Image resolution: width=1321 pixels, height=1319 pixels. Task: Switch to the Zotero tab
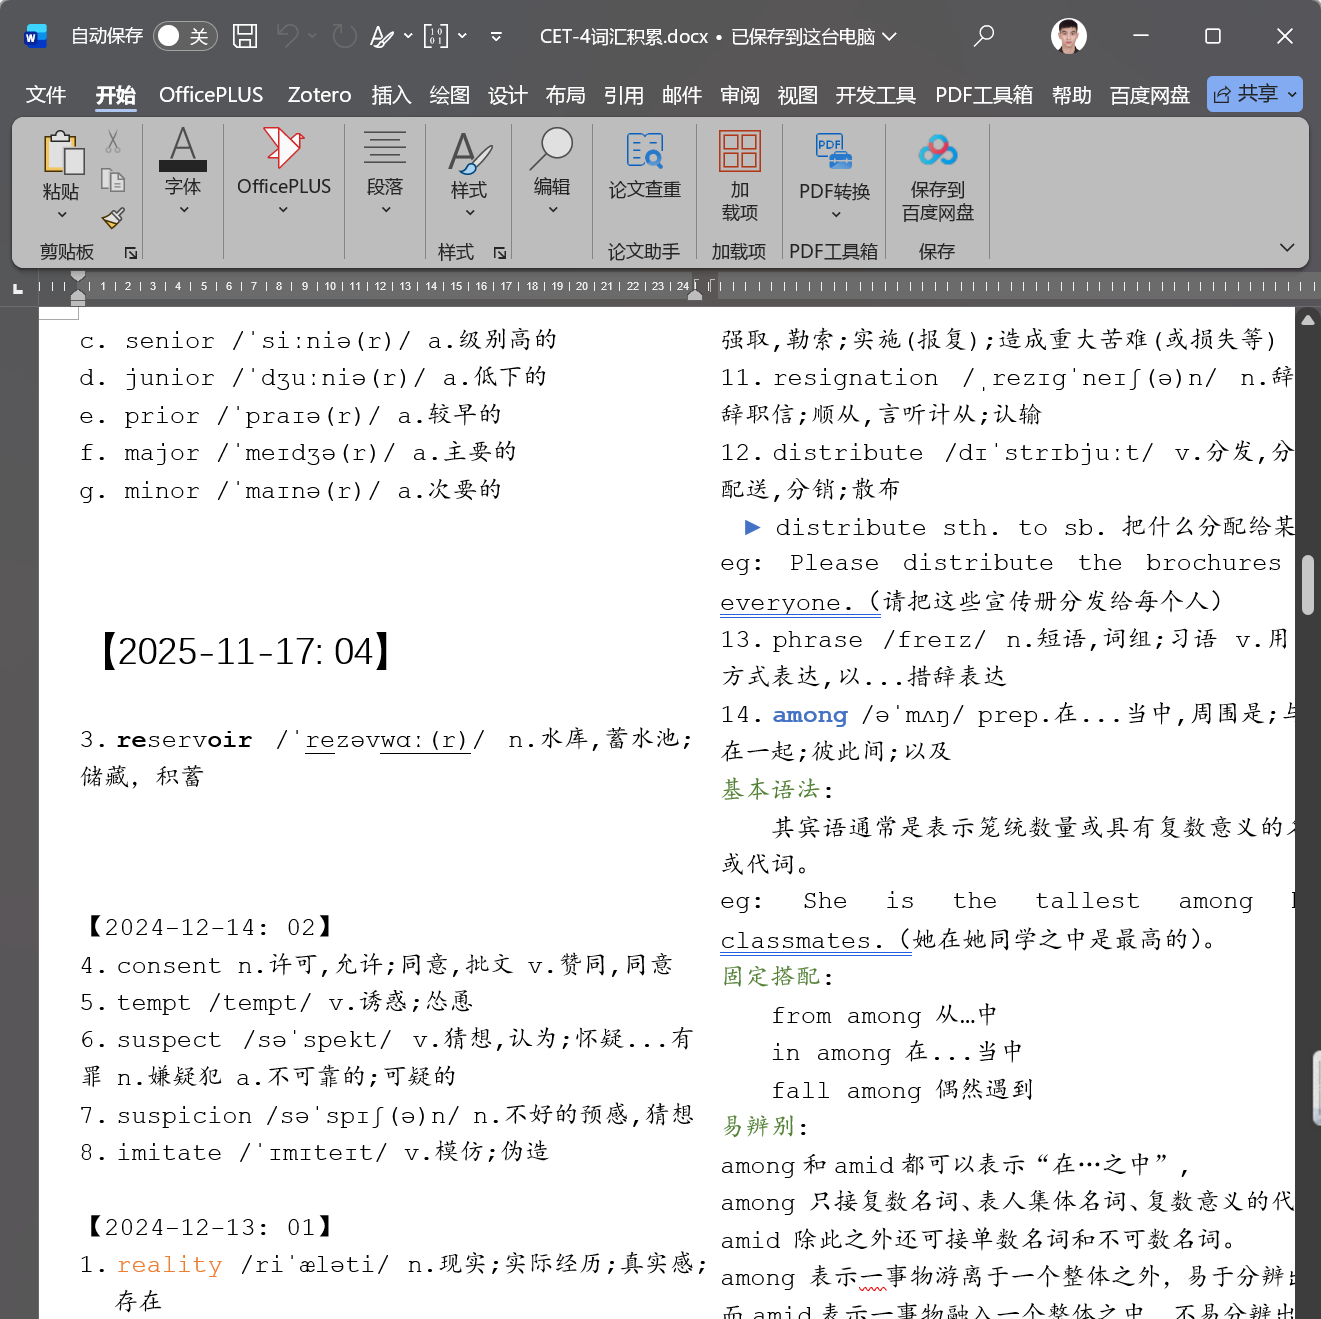(x=319, y=95)
